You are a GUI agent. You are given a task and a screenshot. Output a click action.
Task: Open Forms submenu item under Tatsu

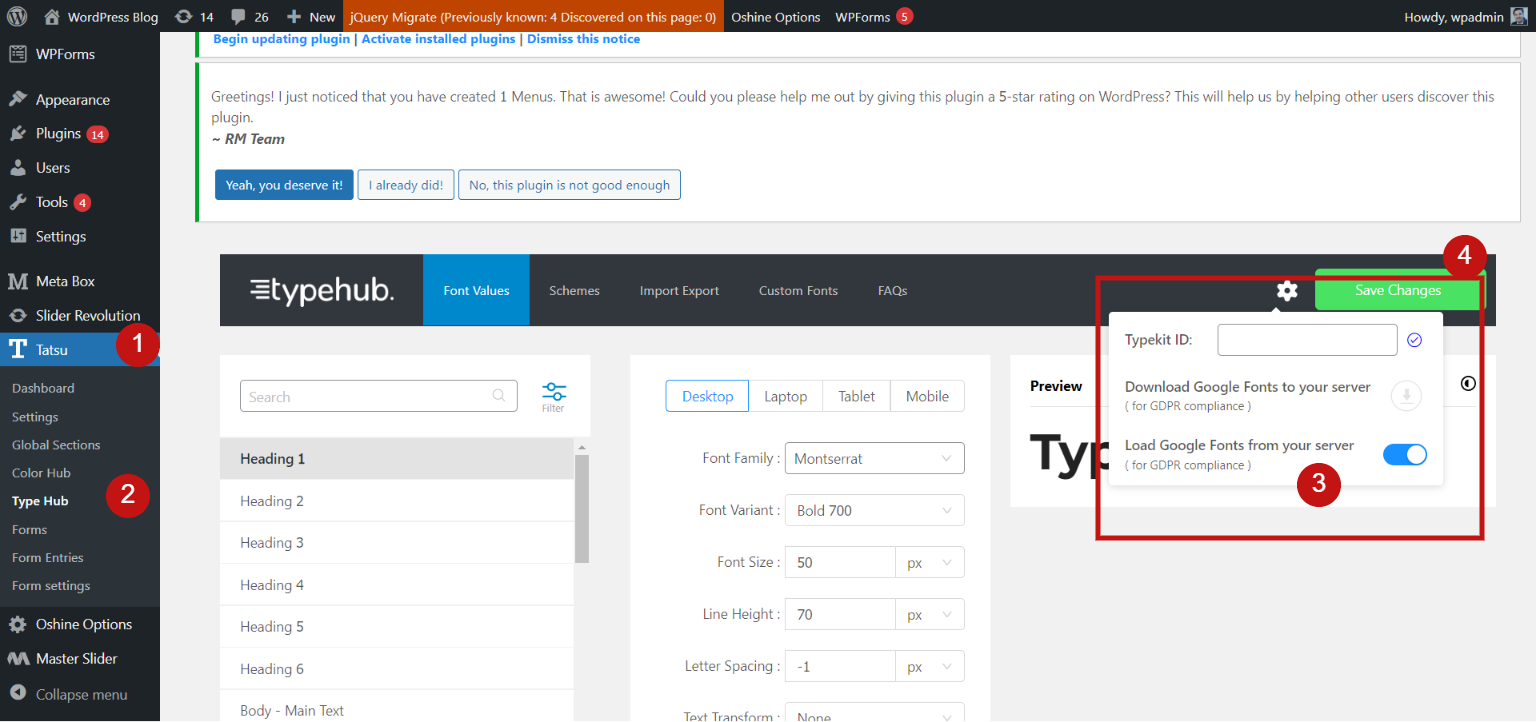pos(29,529)
